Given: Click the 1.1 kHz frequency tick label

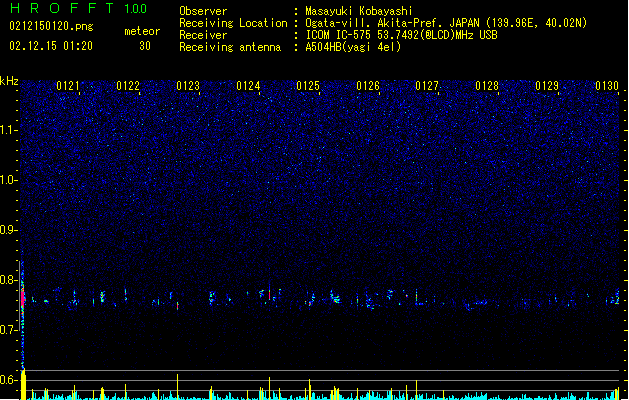Looking at the screenshot, I should pyautogui.click(x=8, y=130).
